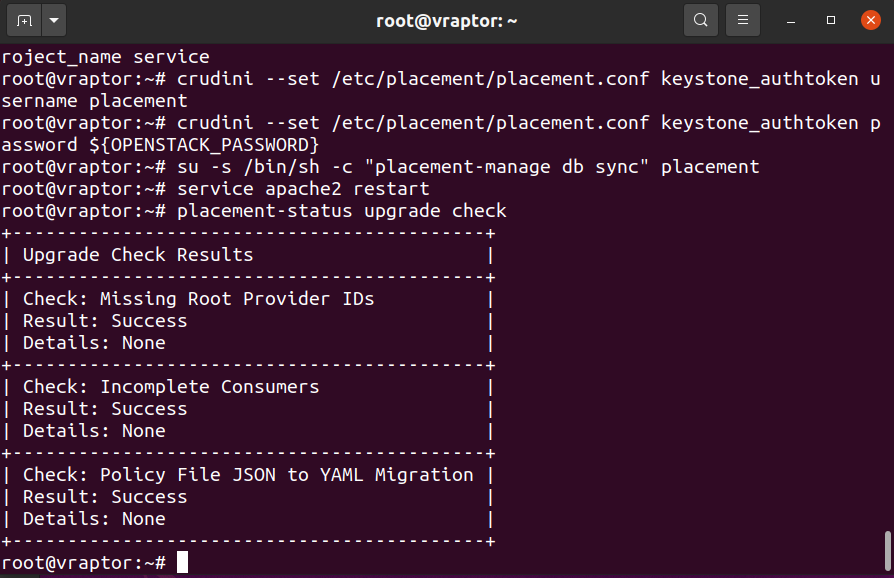The height and width of the screenshot is (578, 894).
Task: Open a new terminal tab
Action: pos(24,21)
